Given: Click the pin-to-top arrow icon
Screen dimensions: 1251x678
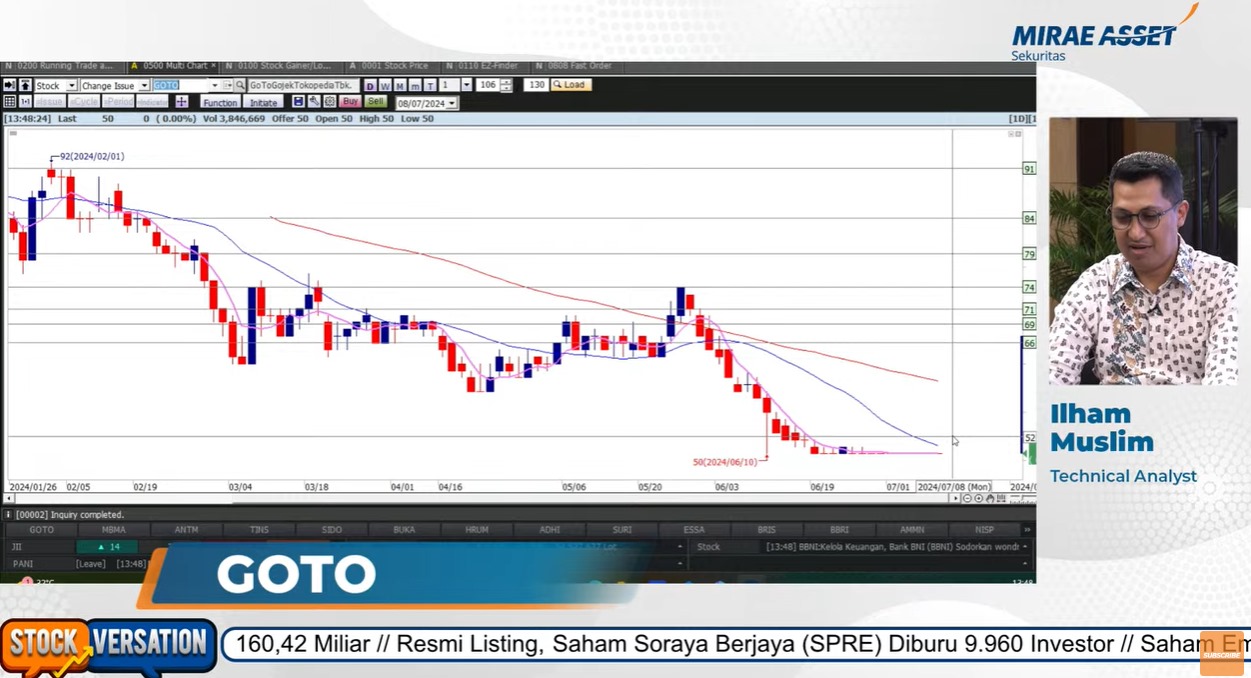Looking at the screenshot, I should (x=25, y=86).
